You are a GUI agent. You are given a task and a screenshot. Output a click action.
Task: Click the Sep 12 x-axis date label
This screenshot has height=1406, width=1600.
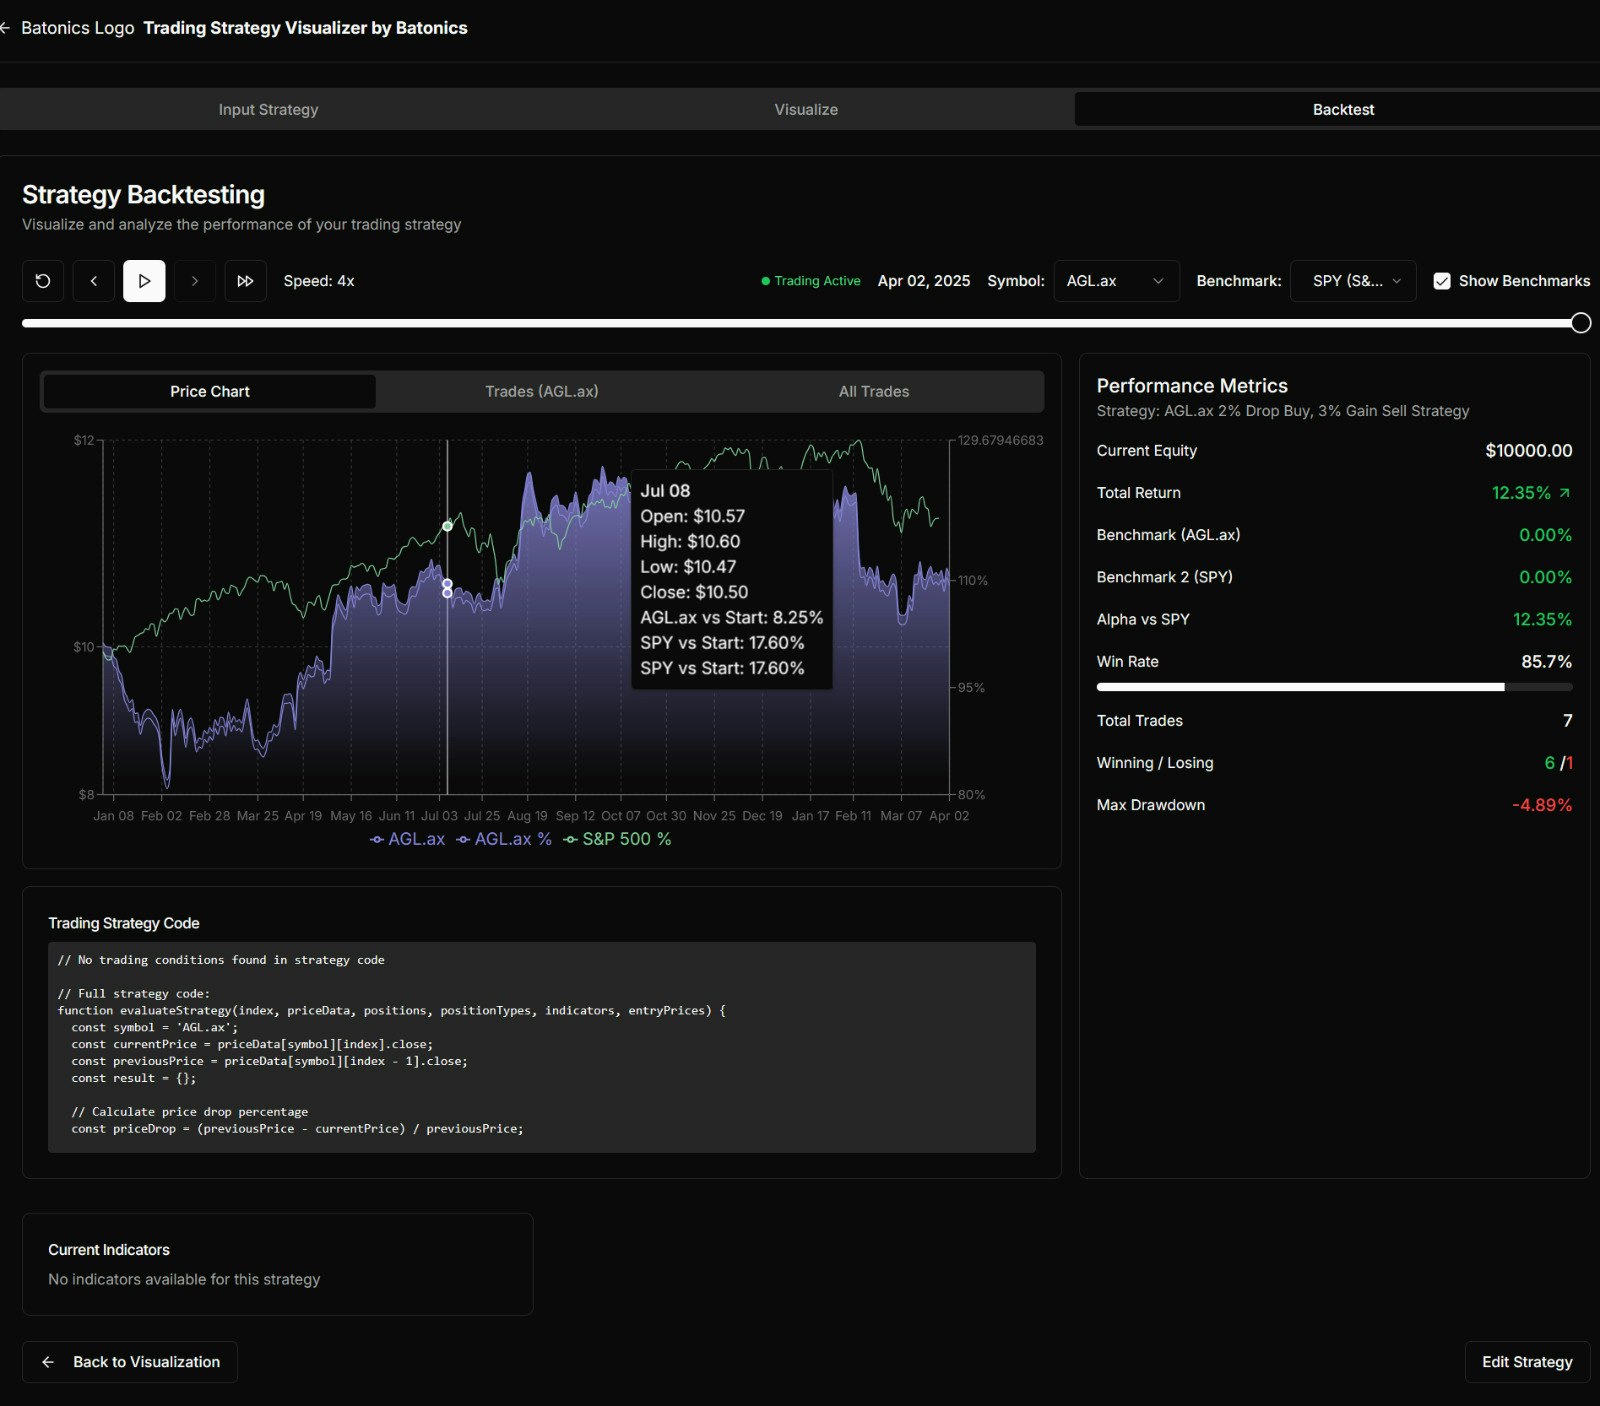pos(575,816)
